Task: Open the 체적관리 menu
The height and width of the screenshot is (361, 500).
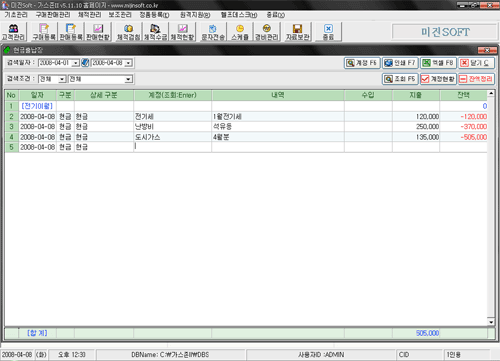Action: (89, 15)
